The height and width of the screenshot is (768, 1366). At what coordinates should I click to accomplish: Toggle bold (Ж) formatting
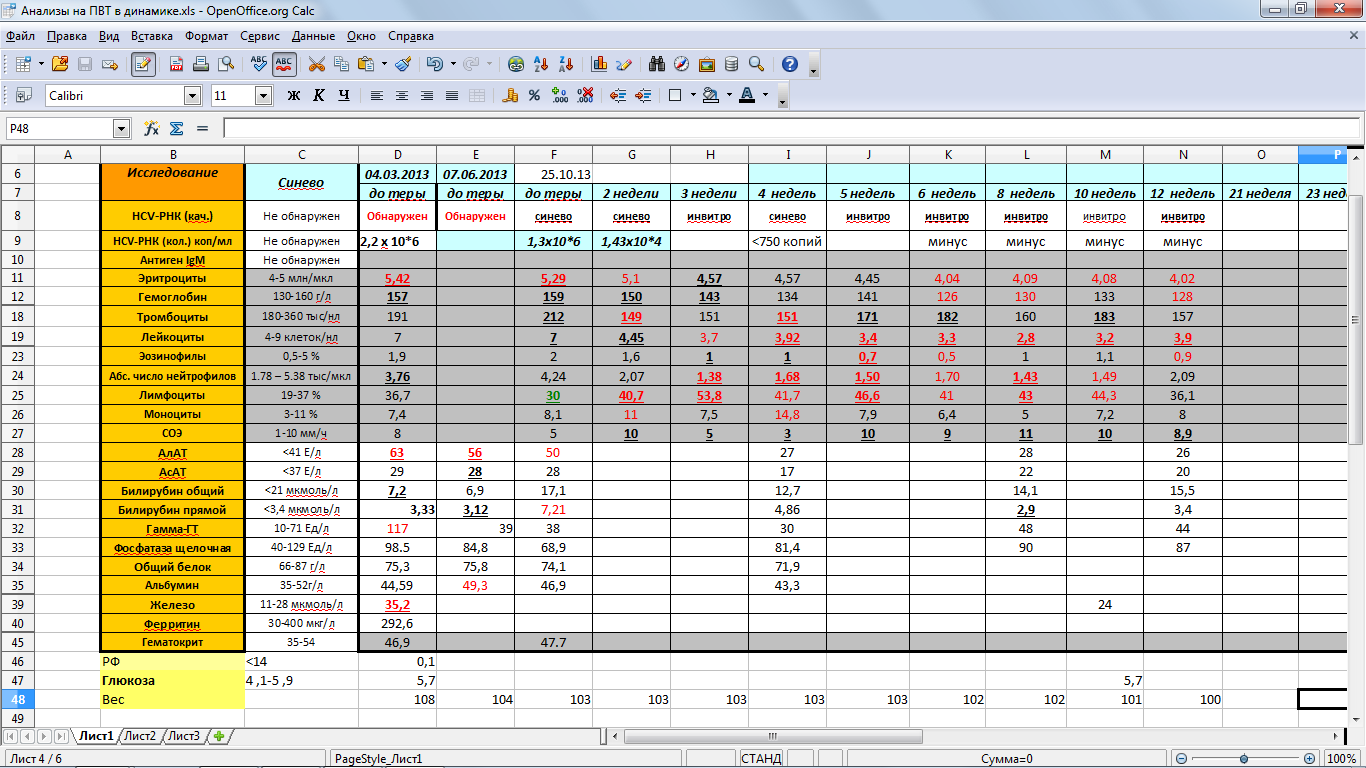294,96
